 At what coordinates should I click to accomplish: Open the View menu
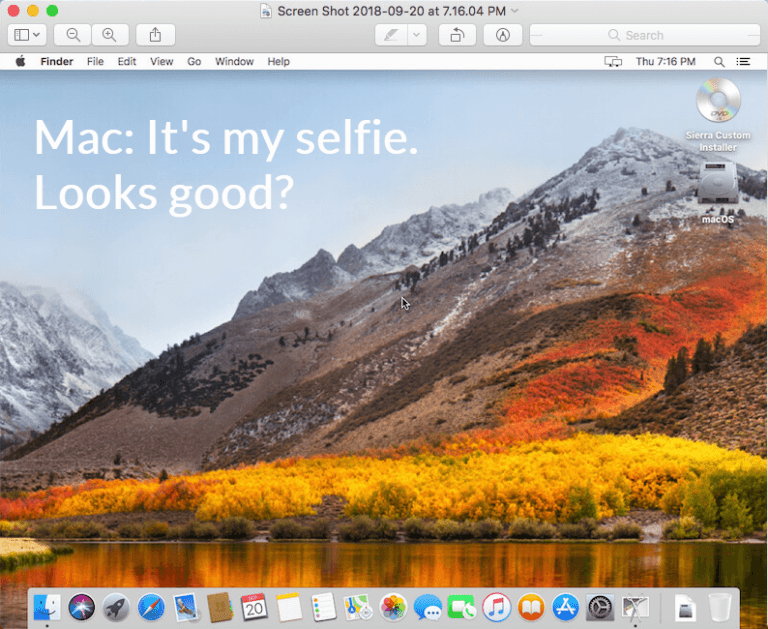pyautogui.click(x=162, y=61)
